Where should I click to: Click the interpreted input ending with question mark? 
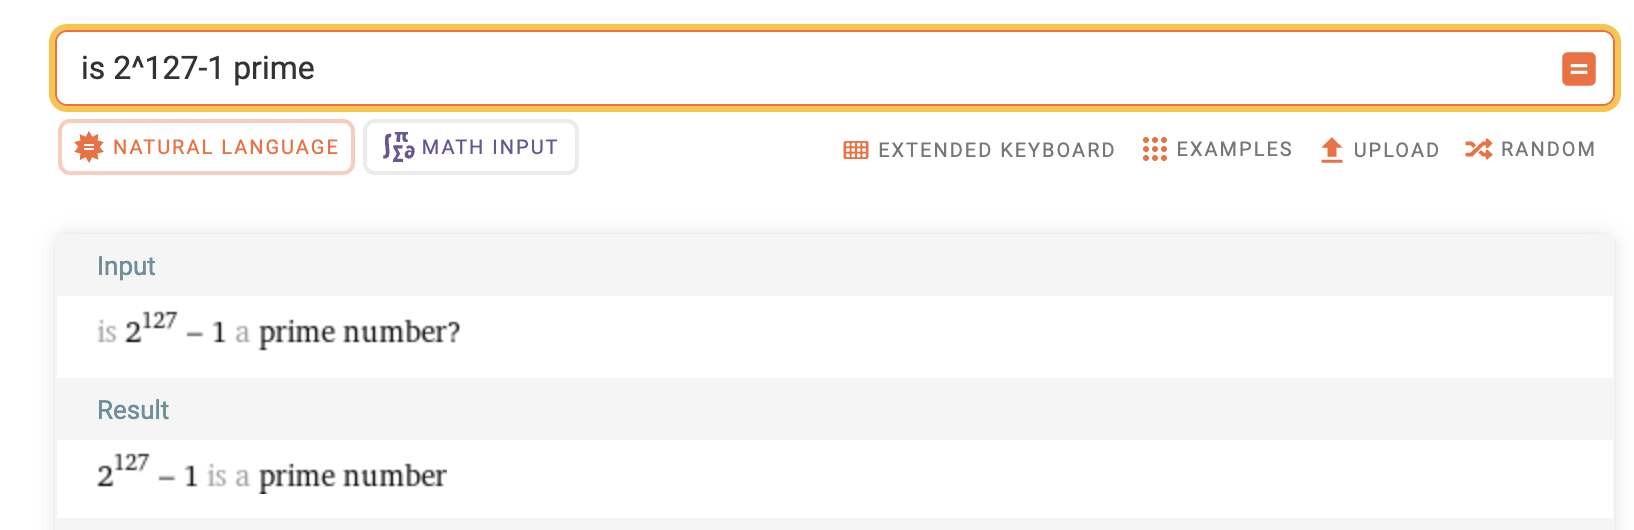(x=359, y=332)
